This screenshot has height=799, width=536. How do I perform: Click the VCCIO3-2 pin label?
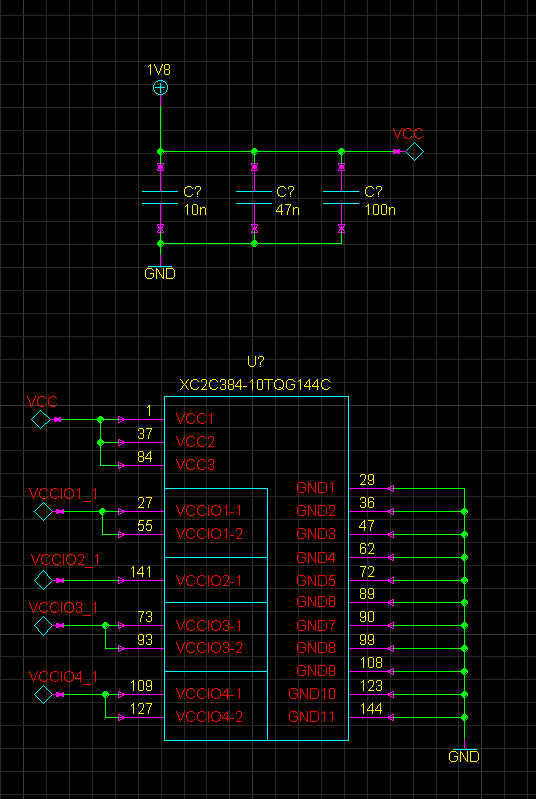(209, 648)
